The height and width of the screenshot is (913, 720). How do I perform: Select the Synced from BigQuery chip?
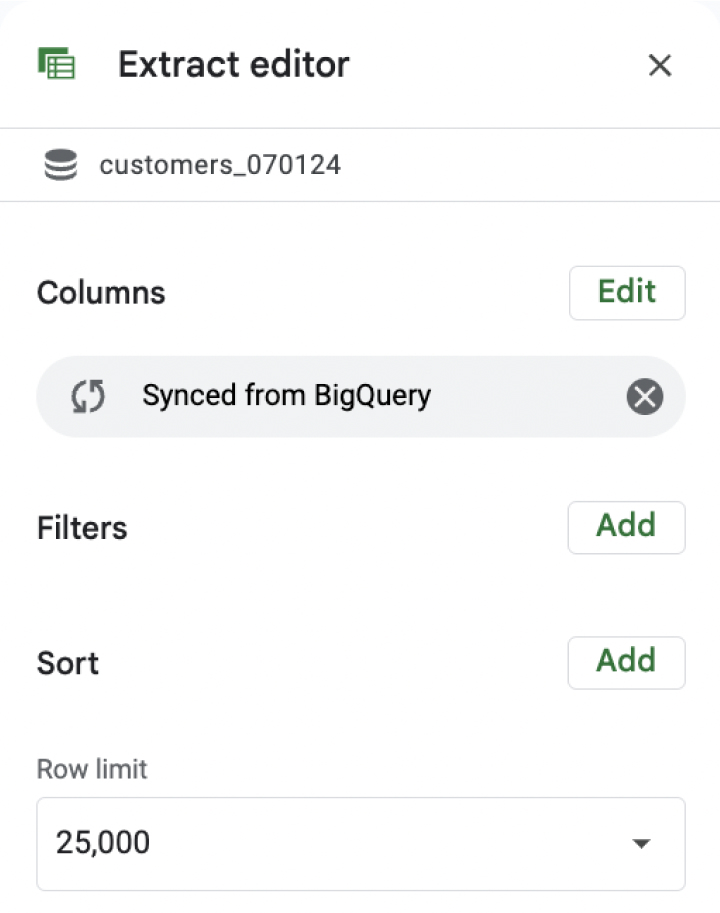[x=360, y=396]
